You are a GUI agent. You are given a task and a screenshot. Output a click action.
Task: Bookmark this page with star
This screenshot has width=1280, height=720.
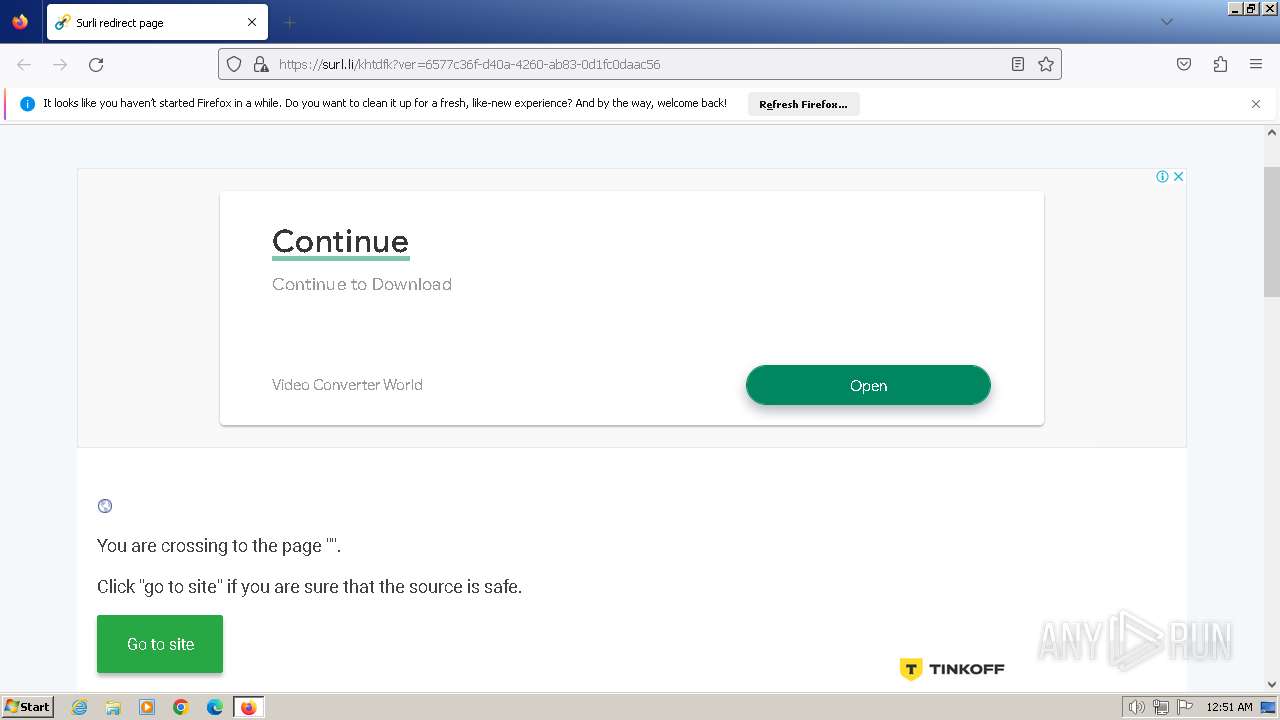[x=1046, y=64]
